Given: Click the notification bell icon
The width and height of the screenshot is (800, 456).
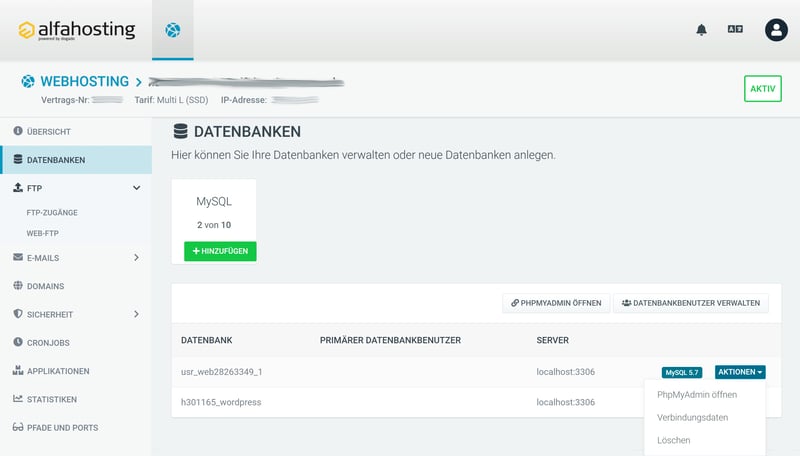Looking at the screenshot, I should pos(701,30).
